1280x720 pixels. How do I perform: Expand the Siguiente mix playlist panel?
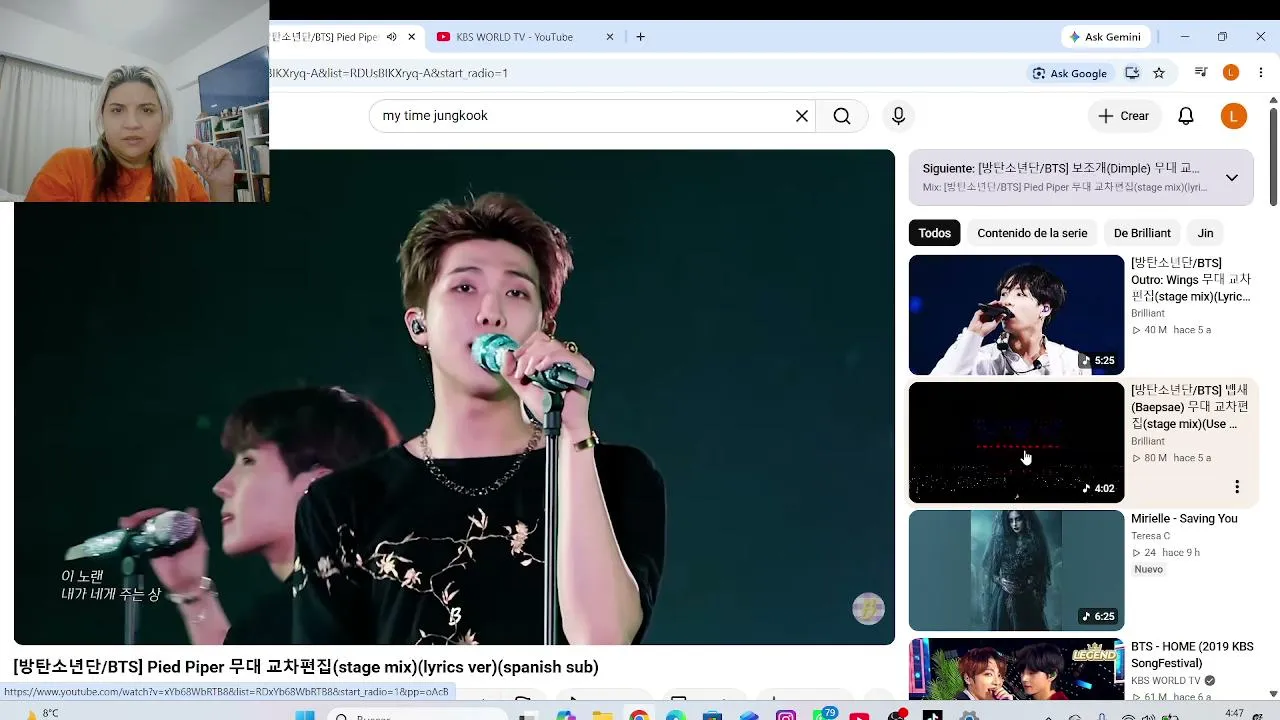(x=1232, y=178)
